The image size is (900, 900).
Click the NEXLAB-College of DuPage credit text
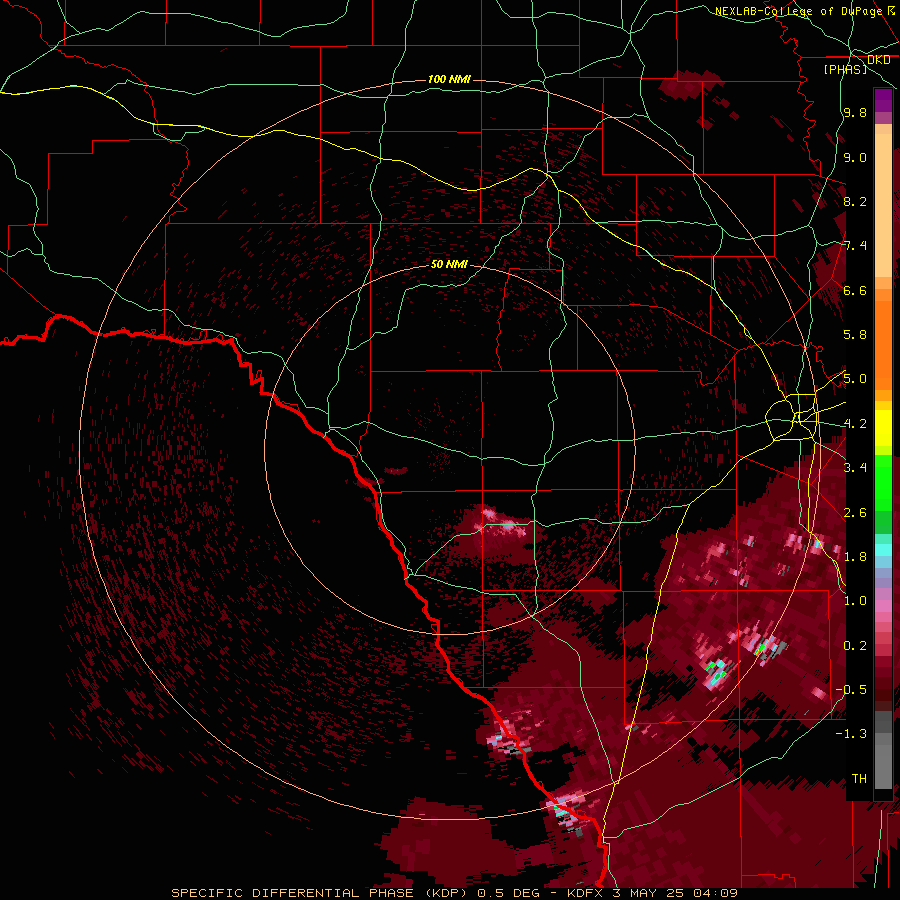click(x=800, y=11)
